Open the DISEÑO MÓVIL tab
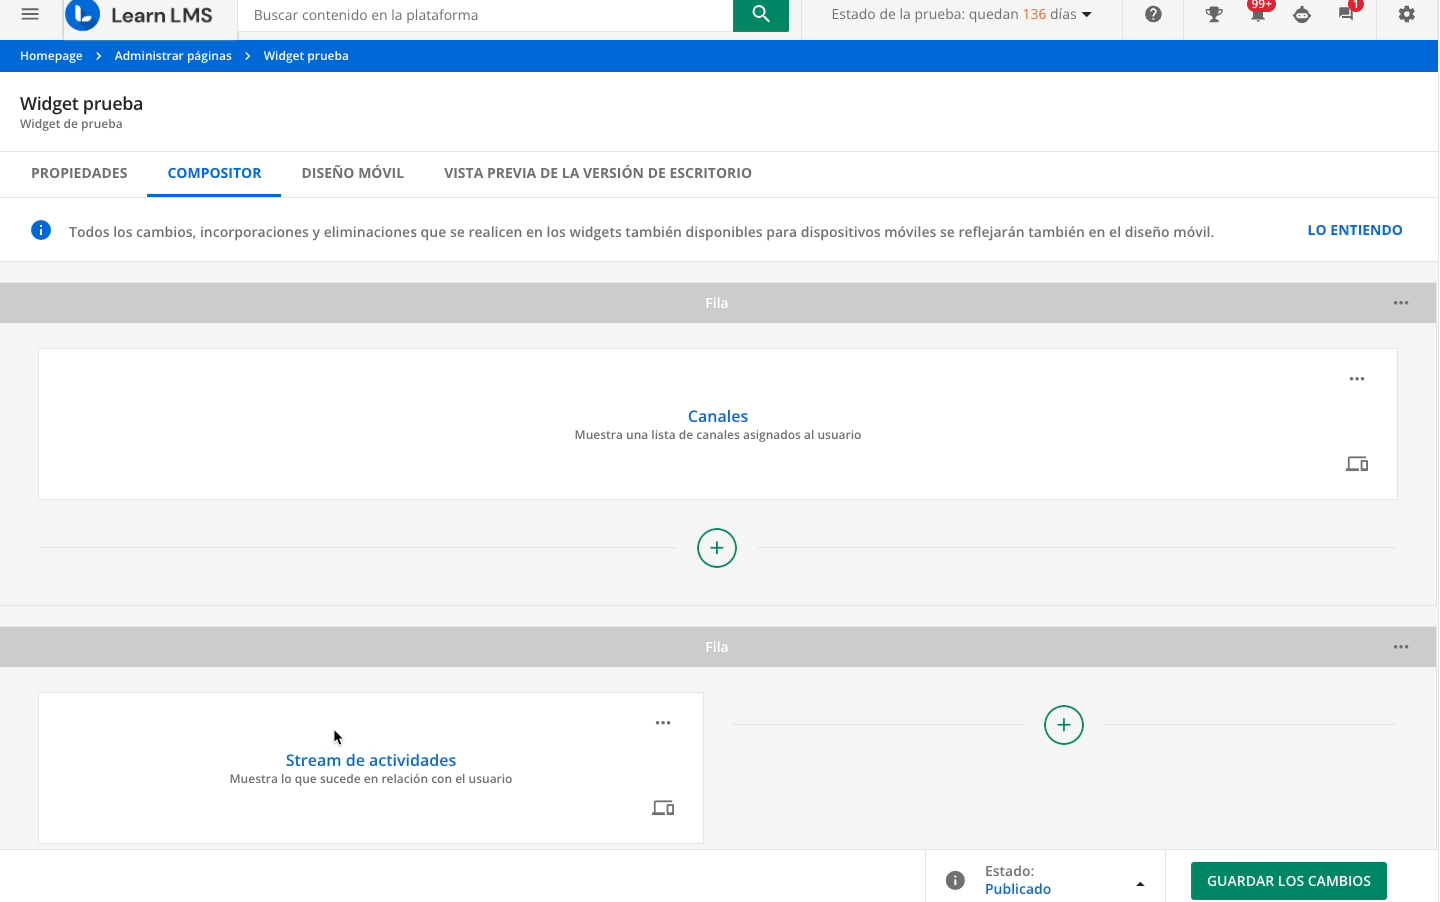Image resolution: width=1440 pixels, height=902 pixels. (x=352, y=173)
